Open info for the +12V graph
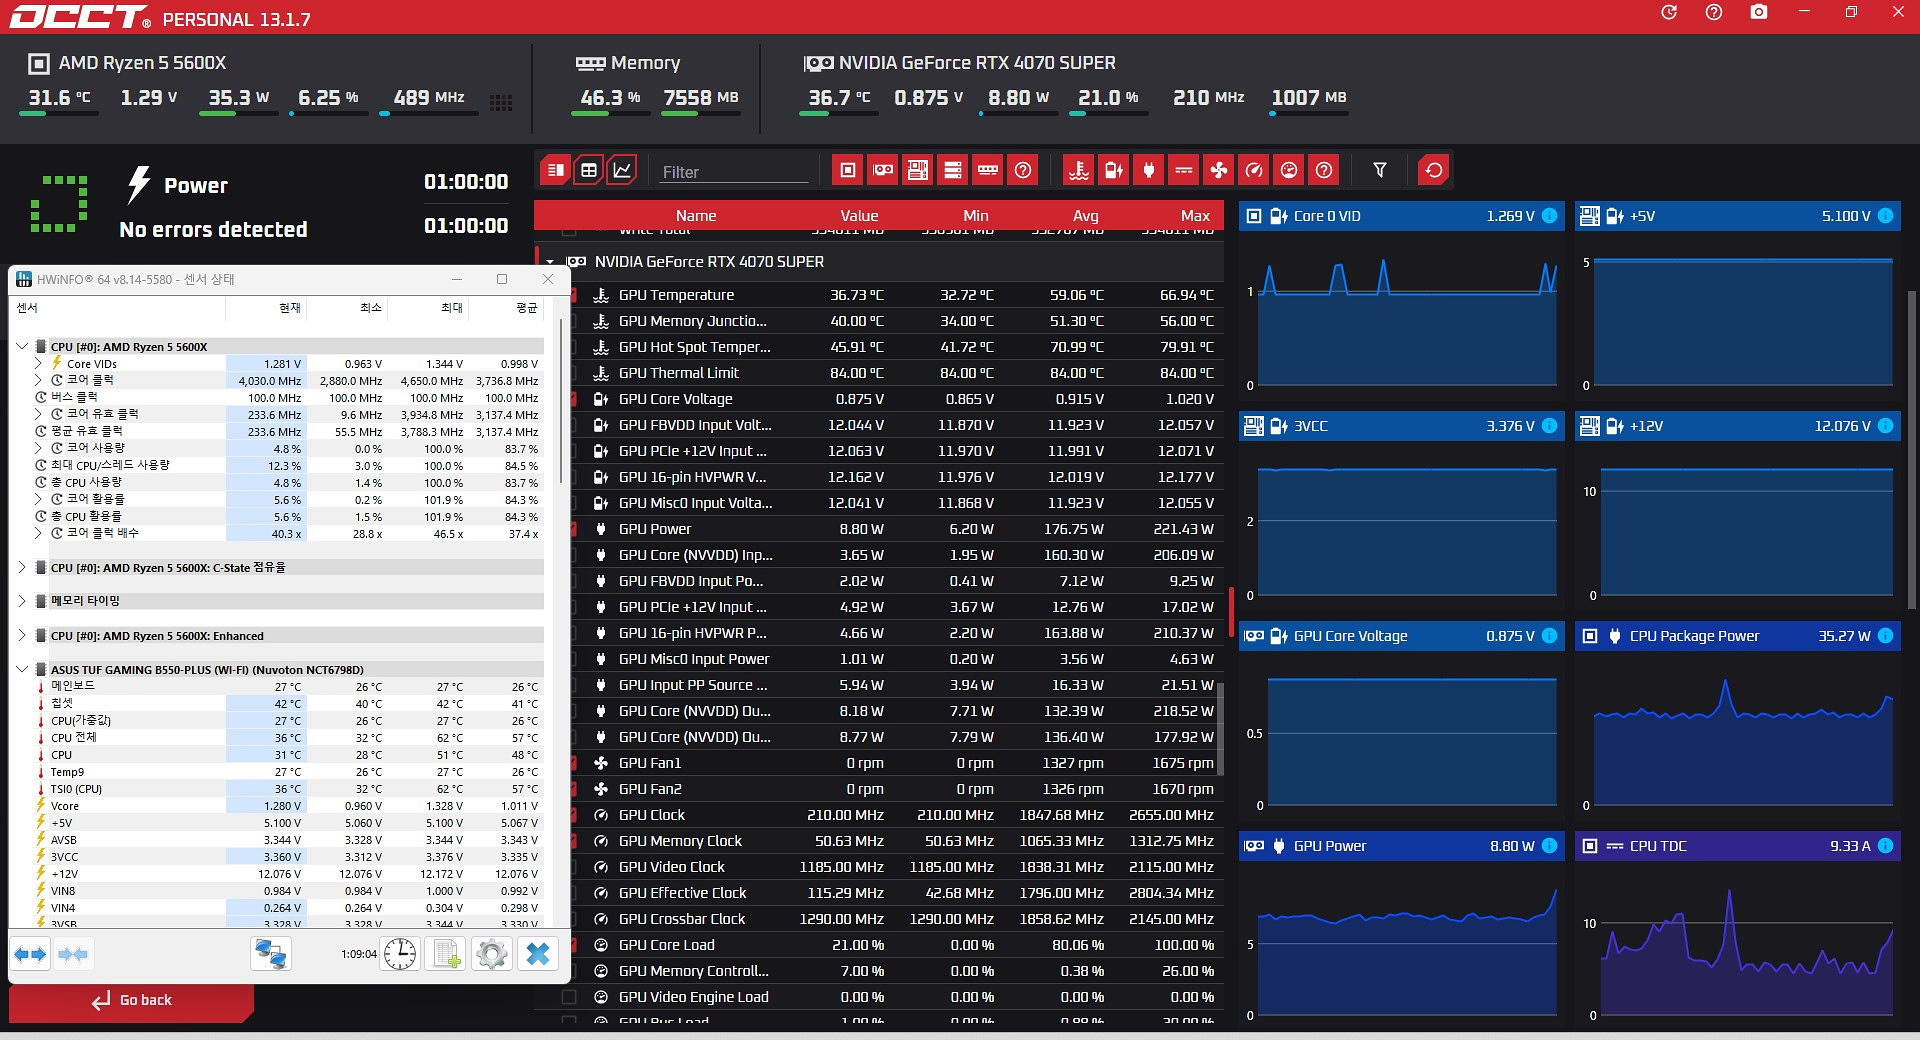 1885,426
